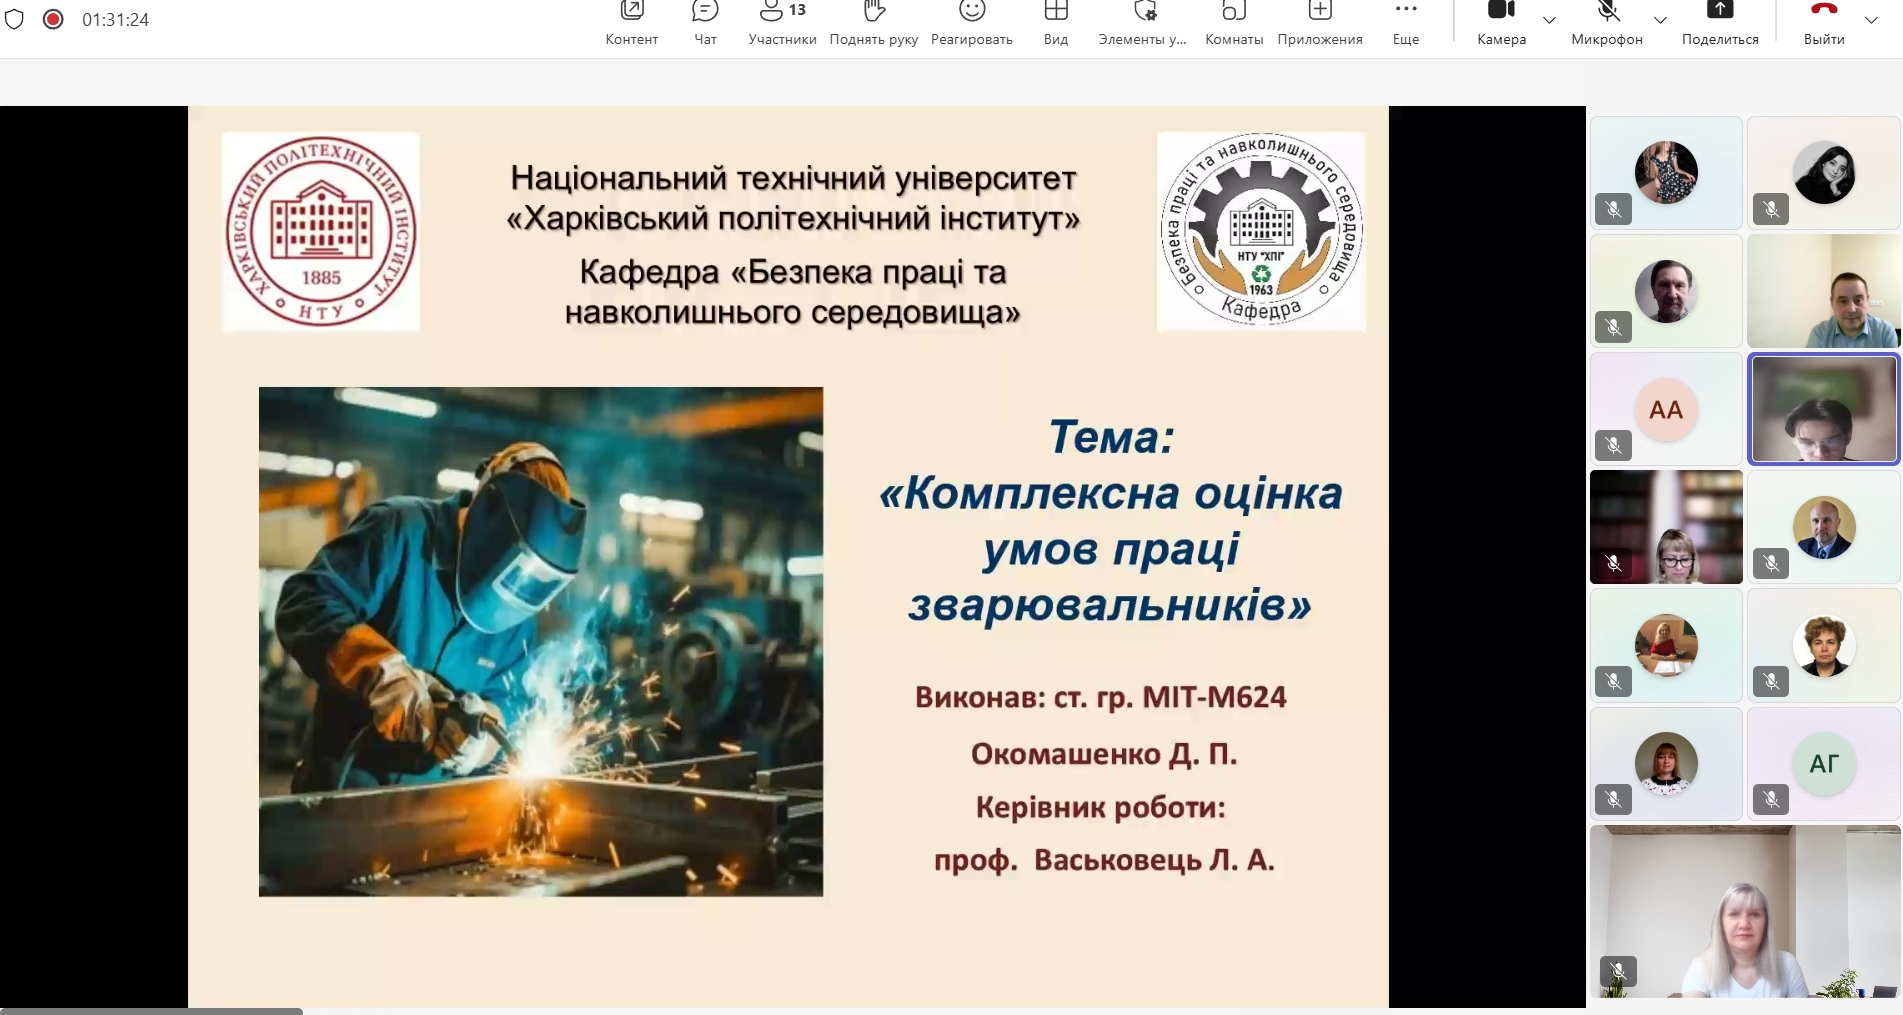This screenshot has width=1903, height=1015.
Task: Open the Приложения apps panel
Action: pos(1320,24)
